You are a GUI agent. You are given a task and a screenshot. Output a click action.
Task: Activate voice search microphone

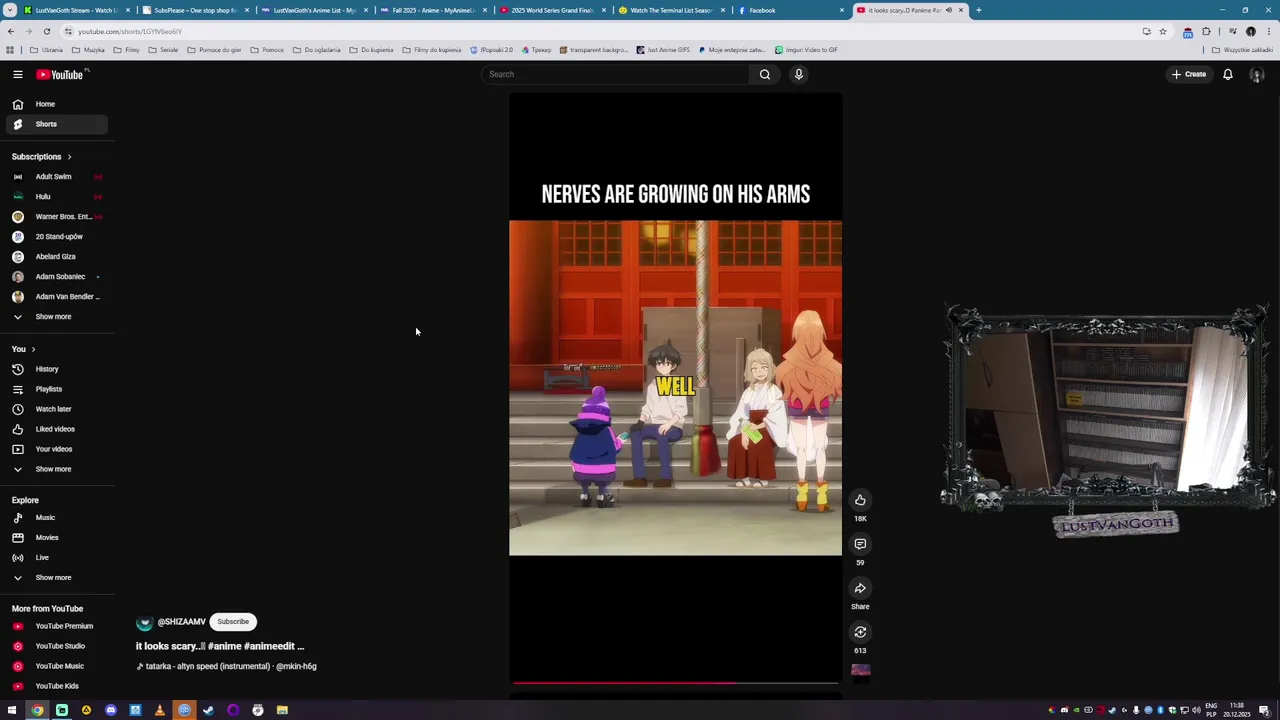799,74
